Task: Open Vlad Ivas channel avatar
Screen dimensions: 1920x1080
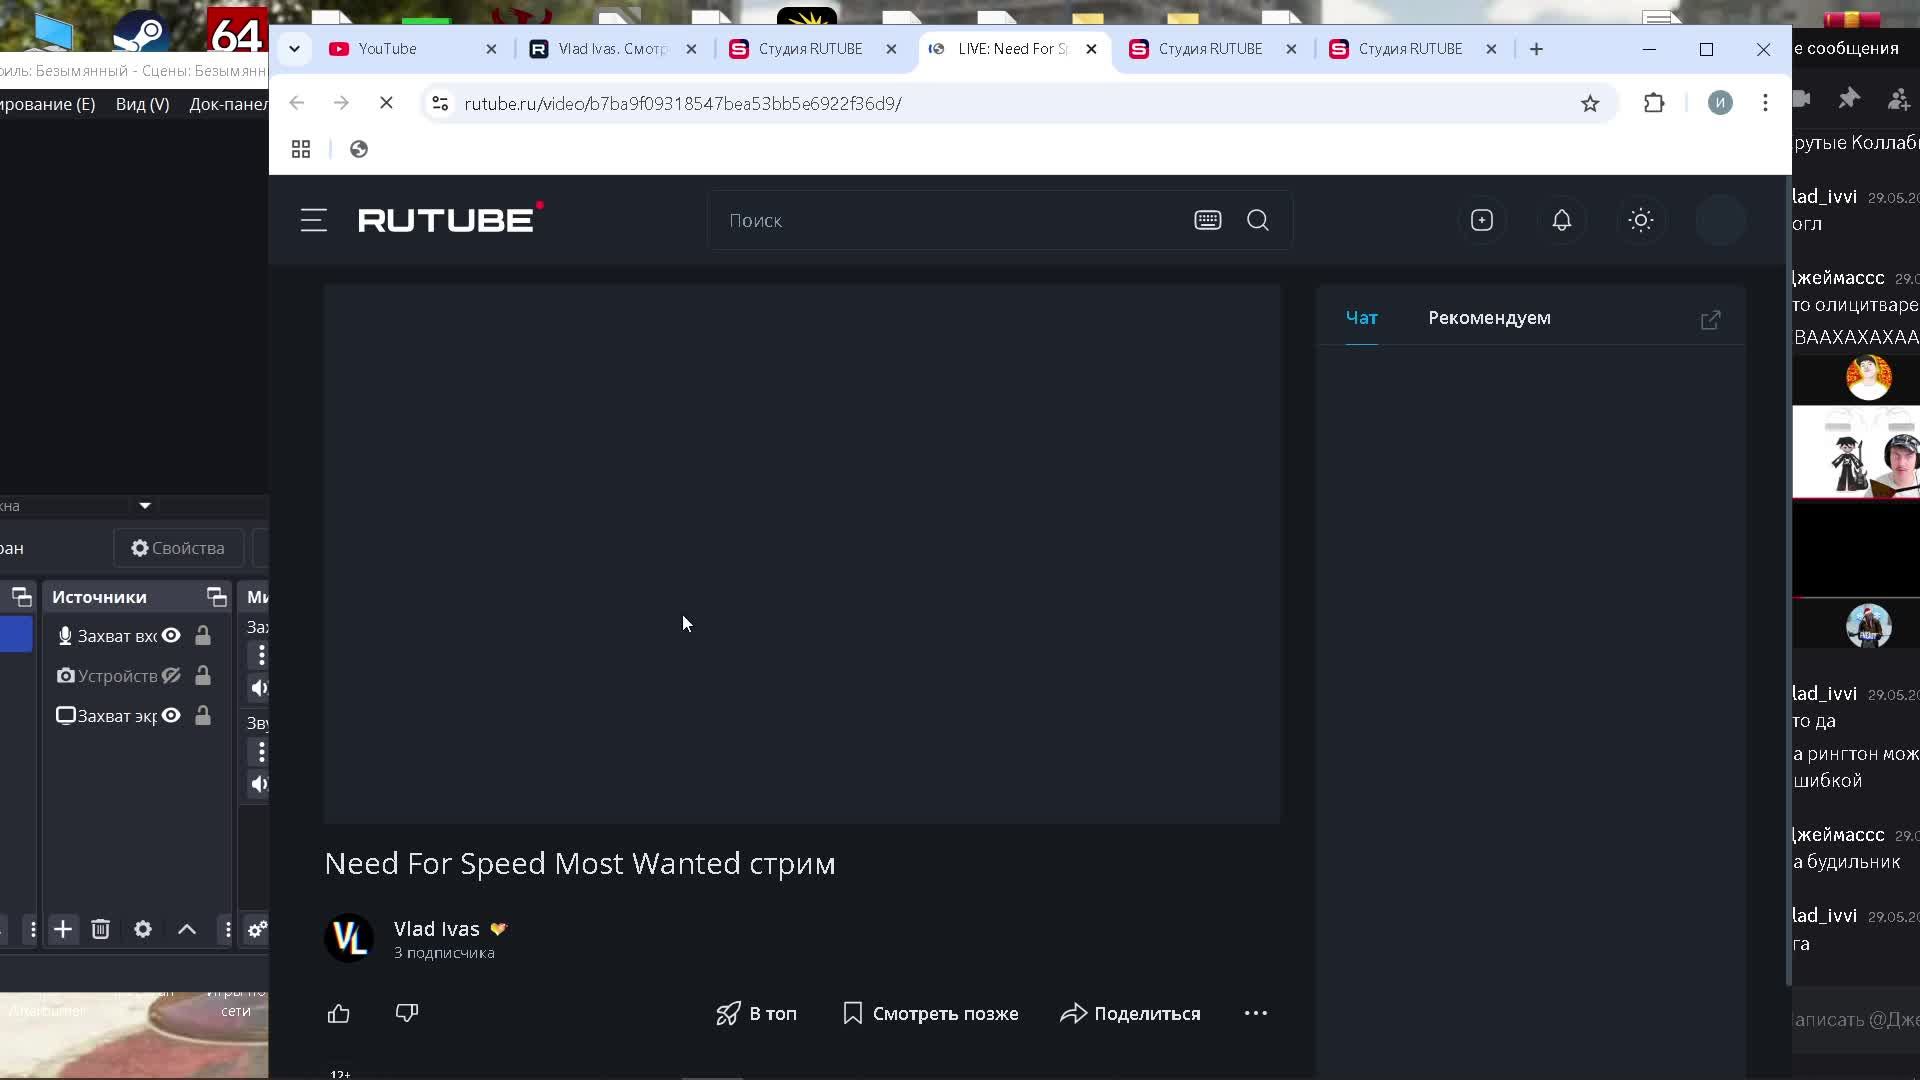Action: [x=349, y=938]
